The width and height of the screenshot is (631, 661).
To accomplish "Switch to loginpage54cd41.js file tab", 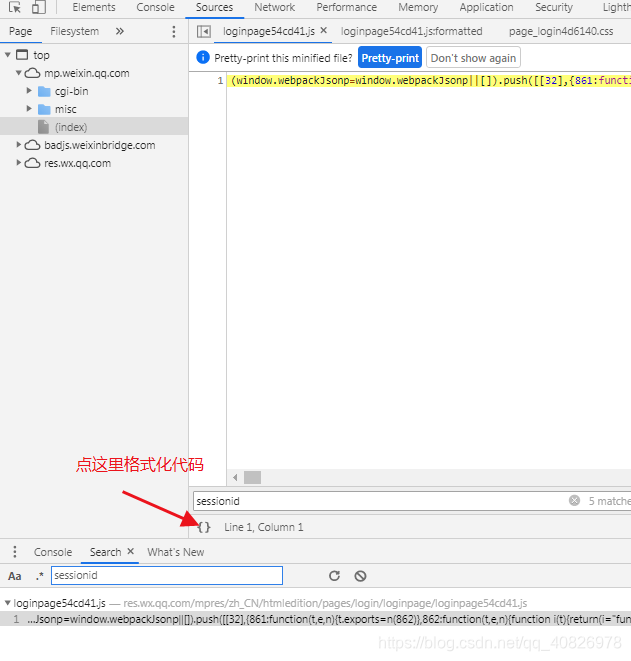I will point(269,31).
